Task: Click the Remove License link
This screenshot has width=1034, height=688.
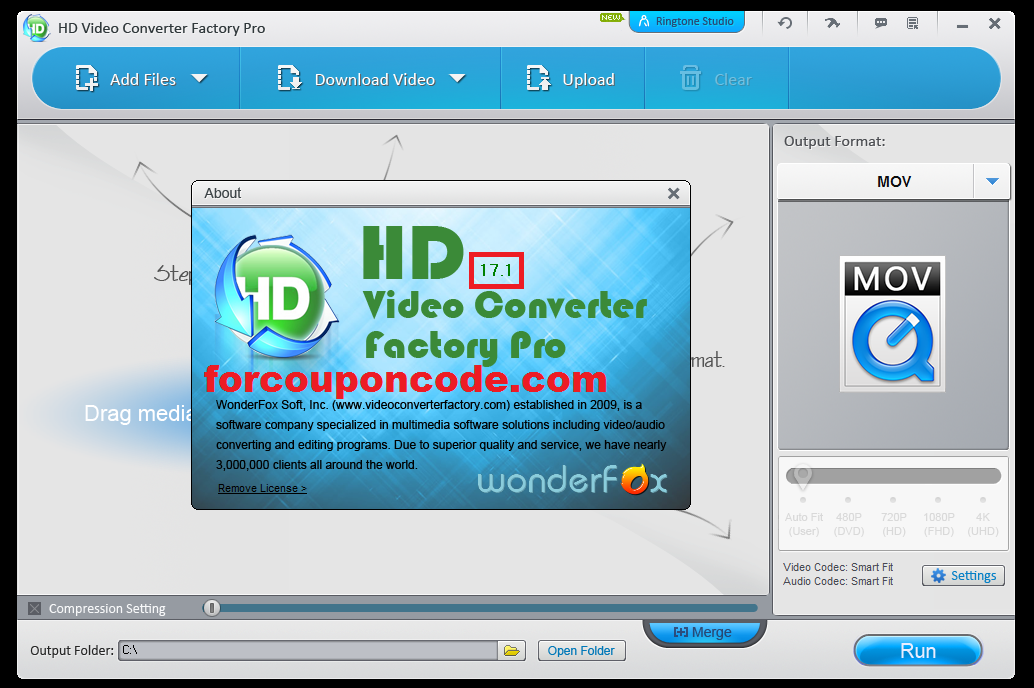Action: [262, 488]
